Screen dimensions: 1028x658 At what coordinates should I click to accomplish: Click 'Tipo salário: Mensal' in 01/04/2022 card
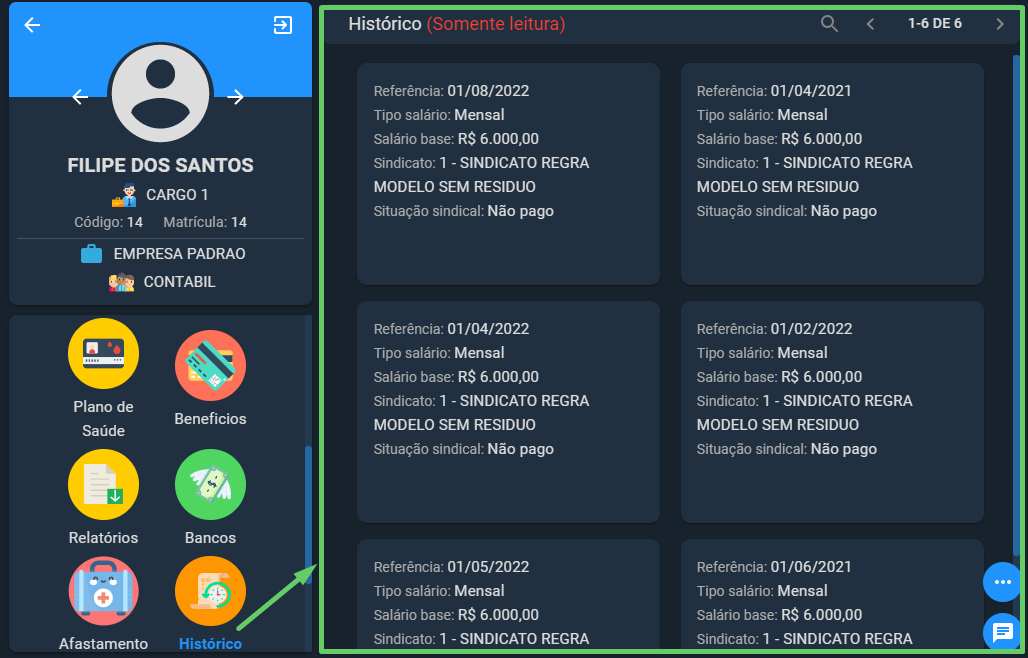(439, 353)
